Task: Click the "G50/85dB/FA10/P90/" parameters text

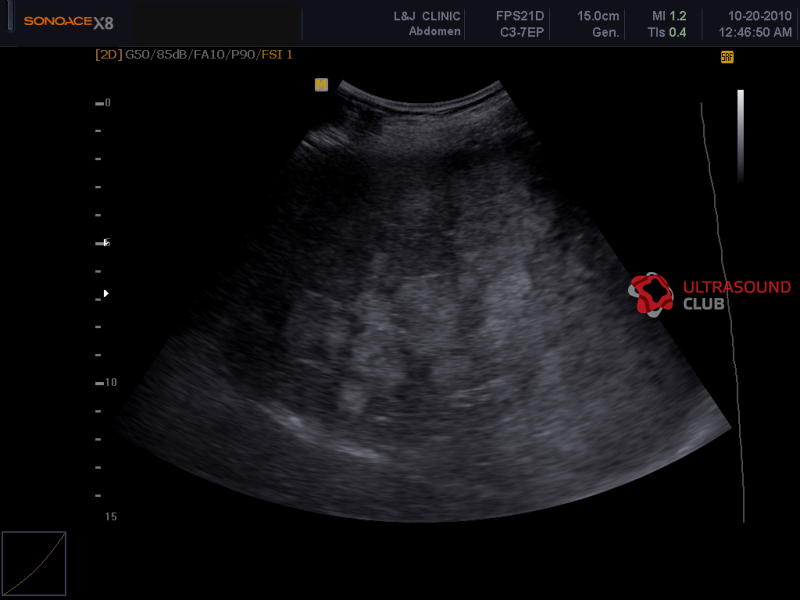Action: (193, 55)
